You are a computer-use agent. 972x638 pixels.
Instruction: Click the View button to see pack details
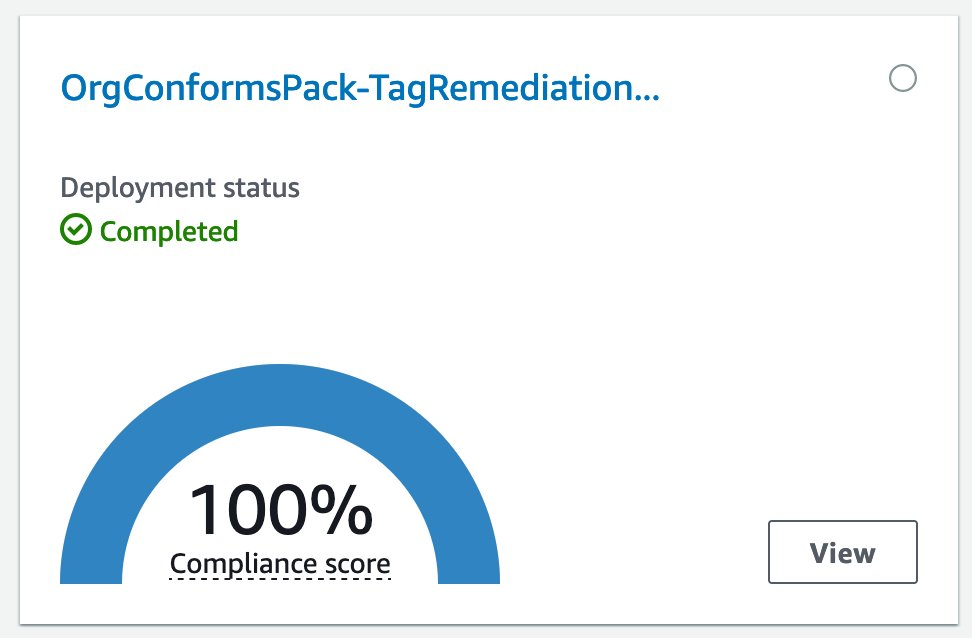[842, 551]
